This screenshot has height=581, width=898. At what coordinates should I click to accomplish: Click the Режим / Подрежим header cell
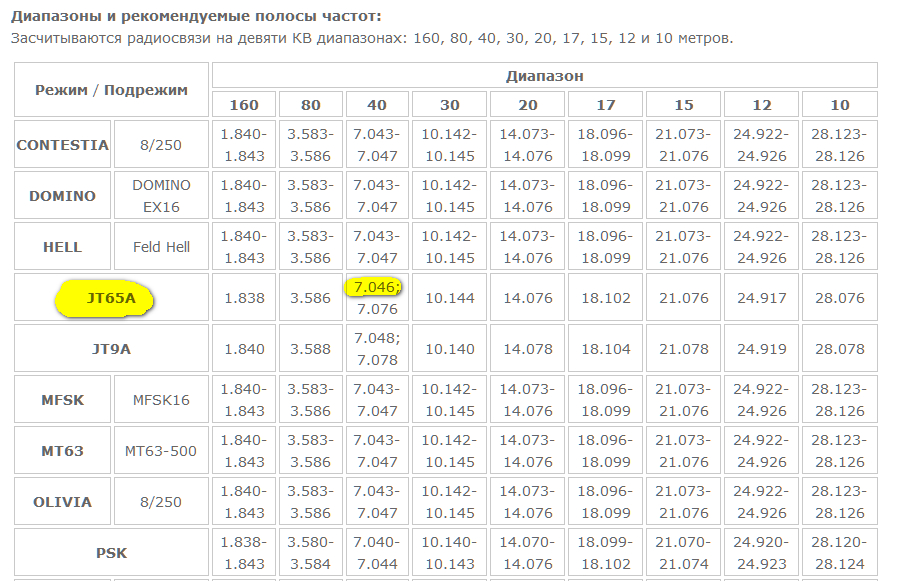111,90
